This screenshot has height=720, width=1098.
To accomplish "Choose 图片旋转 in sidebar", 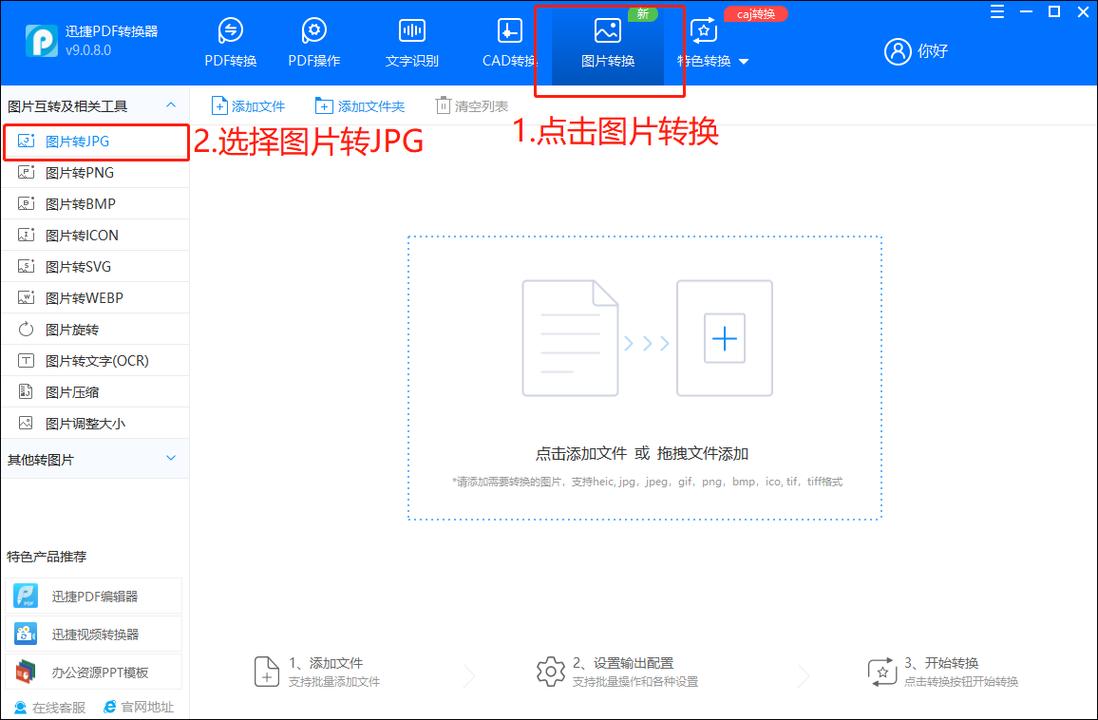I will click(x=96, y=329).
